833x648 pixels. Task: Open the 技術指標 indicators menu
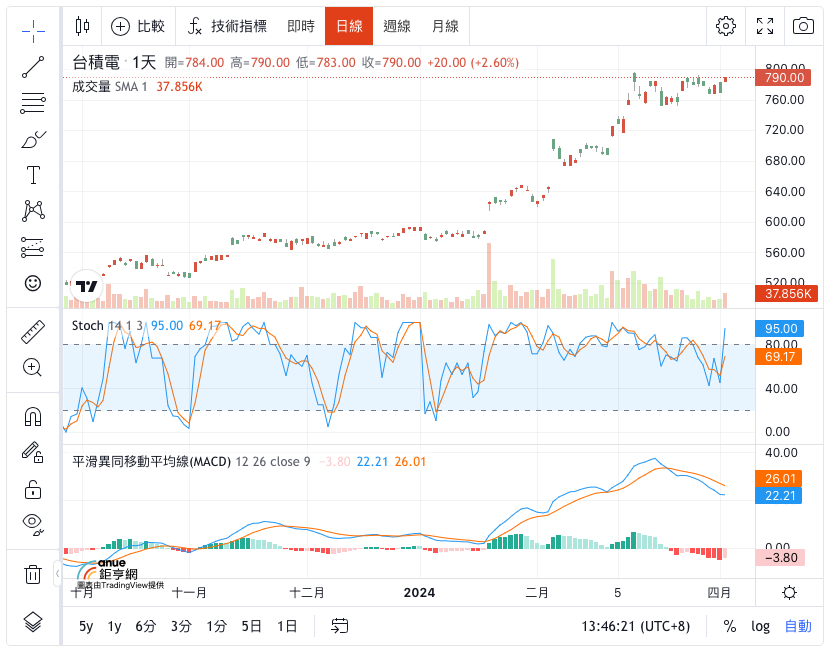[x=227, y=26]
